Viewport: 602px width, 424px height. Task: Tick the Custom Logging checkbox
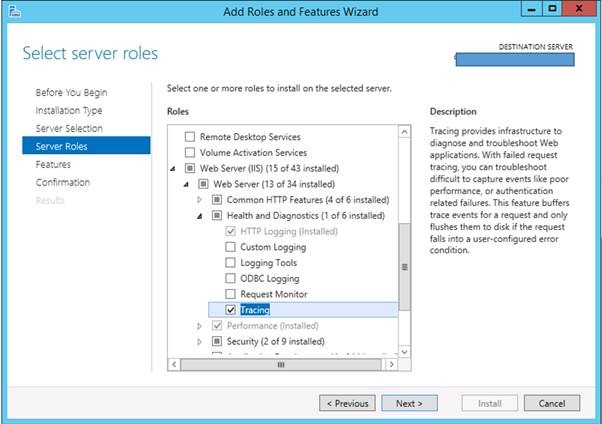(231, 247)
